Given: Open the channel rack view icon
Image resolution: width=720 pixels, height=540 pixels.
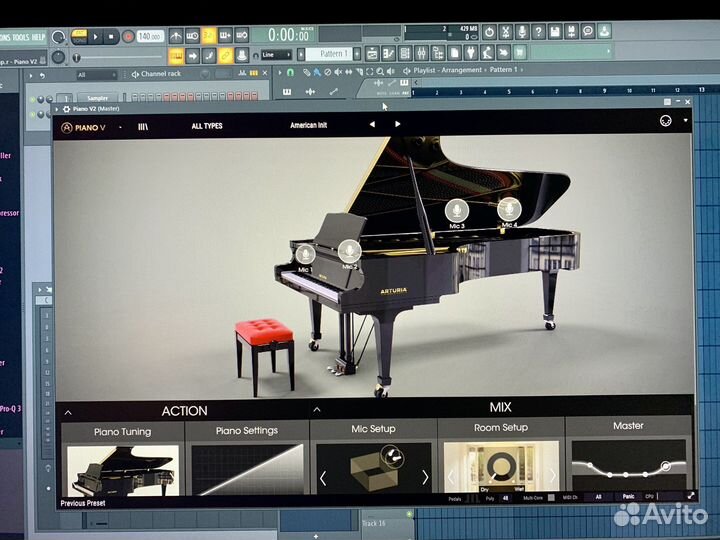Looking at the screenshot, I should [405, 53].
